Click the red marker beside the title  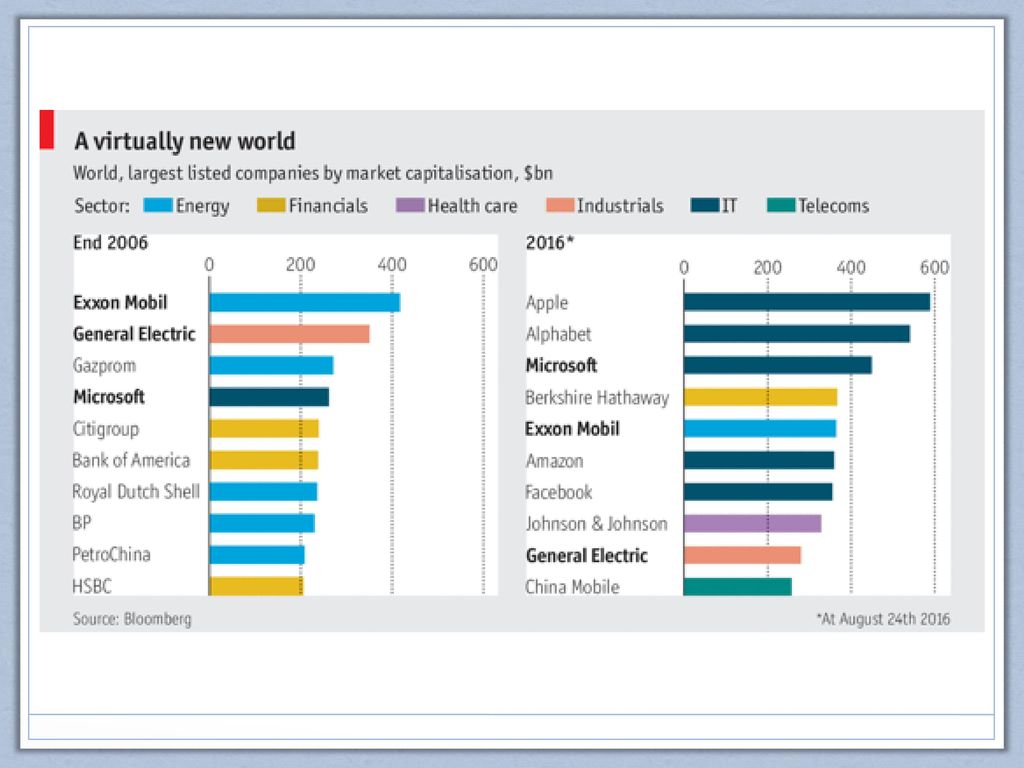(47, 129)
